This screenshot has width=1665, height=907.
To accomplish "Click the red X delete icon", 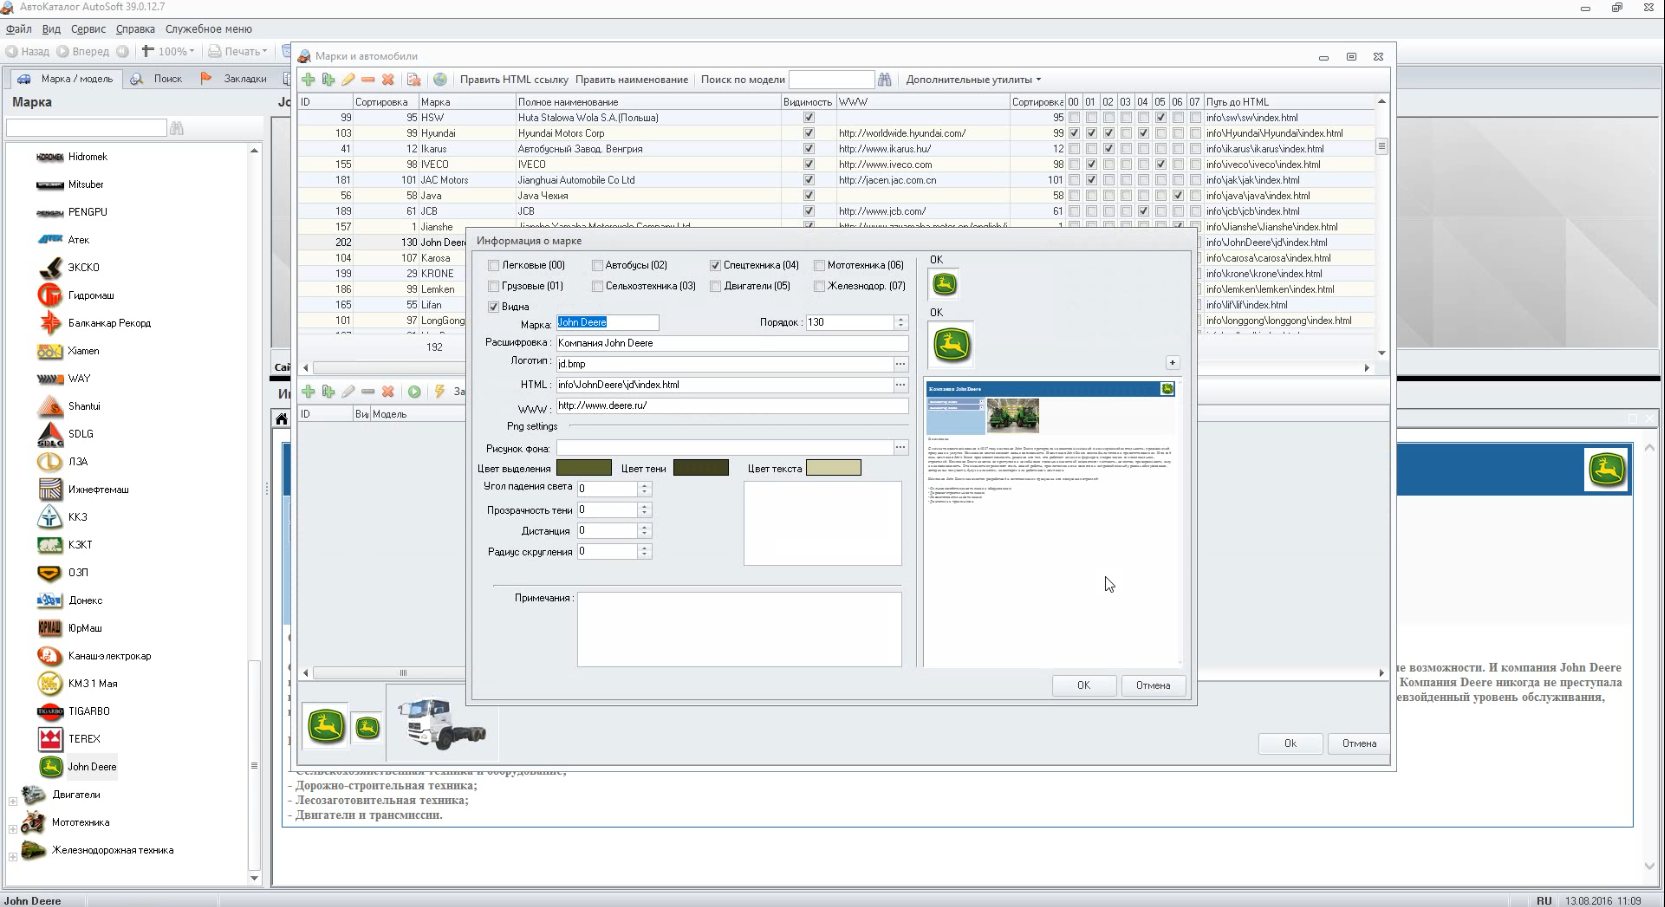I will [x=388, y=80].
